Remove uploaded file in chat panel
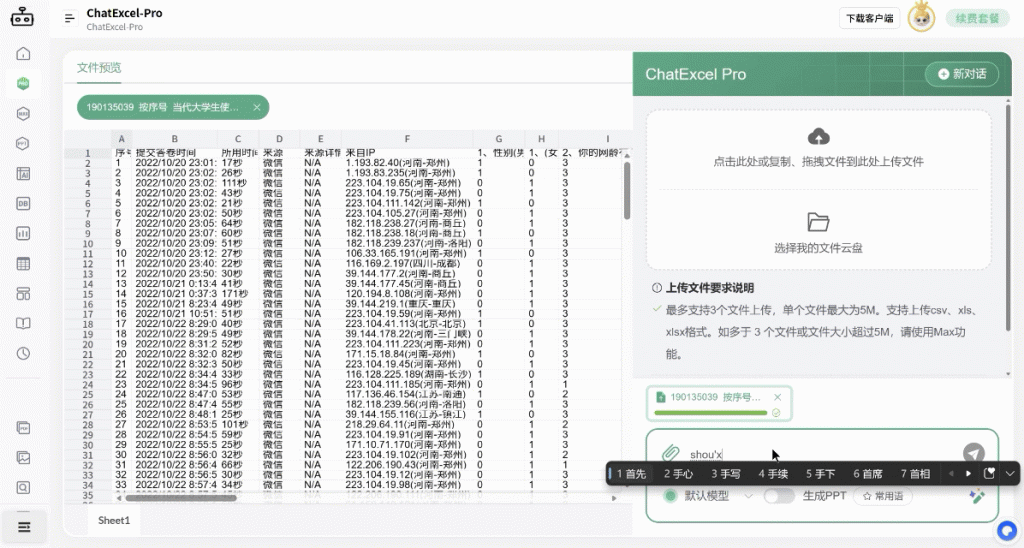The height and width of the screenshot is (548, 1024). (777, 396)
